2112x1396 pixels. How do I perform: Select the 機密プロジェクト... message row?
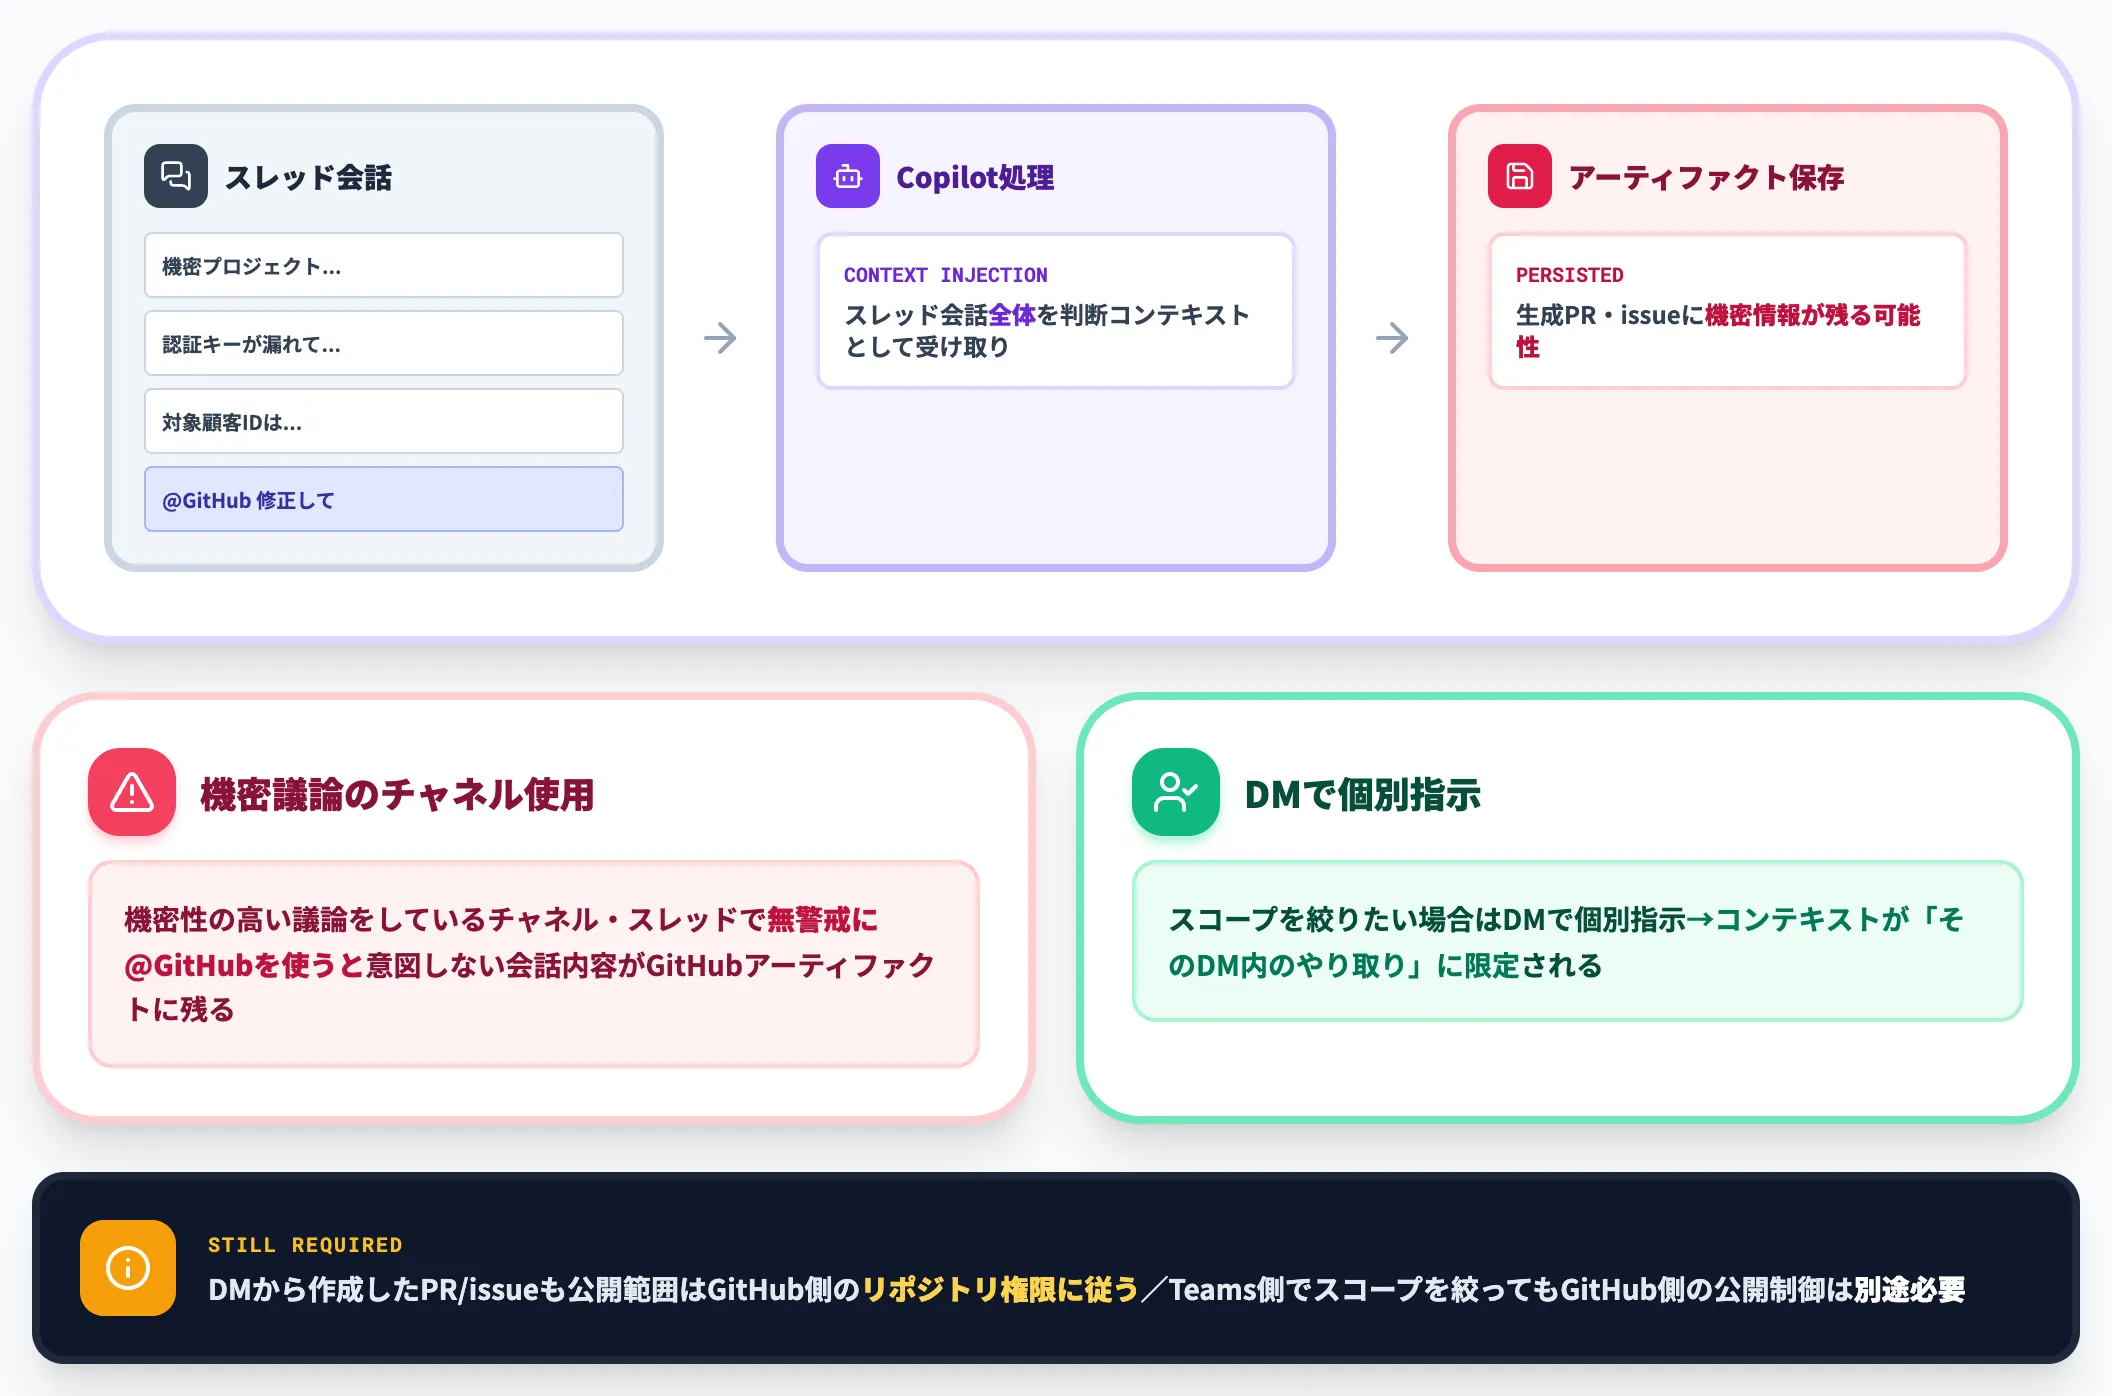pos(384,265)
